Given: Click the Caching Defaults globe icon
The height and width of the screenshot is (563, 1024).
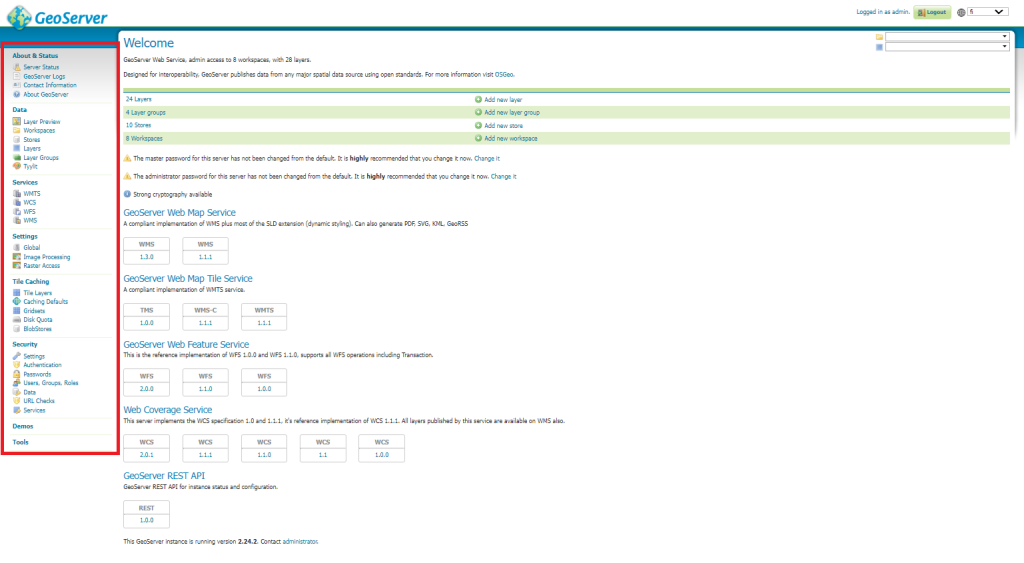Looking at the screenshot, I should click(17, 302).
